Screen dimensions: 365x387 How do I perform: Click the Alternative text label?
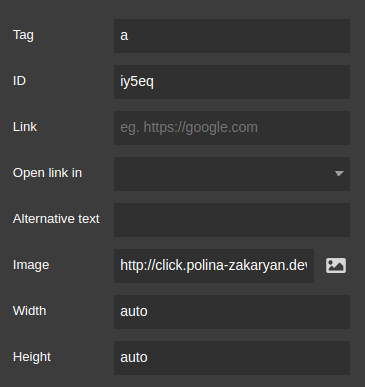(x=56, y=219)
